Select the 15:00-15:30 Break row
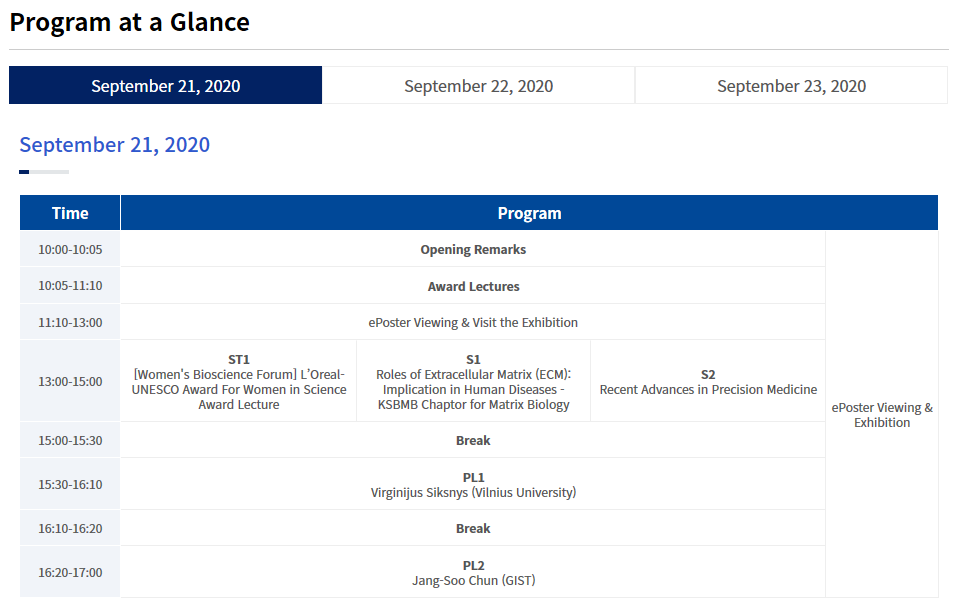Image resolution: width=960 pixels, height=607 pixels. tap(472, 441)
